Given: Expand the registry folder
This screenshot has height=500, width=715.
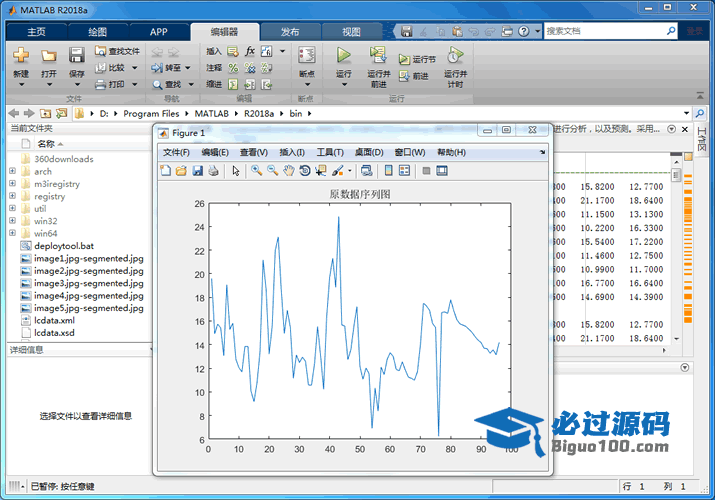Looking at the screenshot, I should (x=12, y=196).
